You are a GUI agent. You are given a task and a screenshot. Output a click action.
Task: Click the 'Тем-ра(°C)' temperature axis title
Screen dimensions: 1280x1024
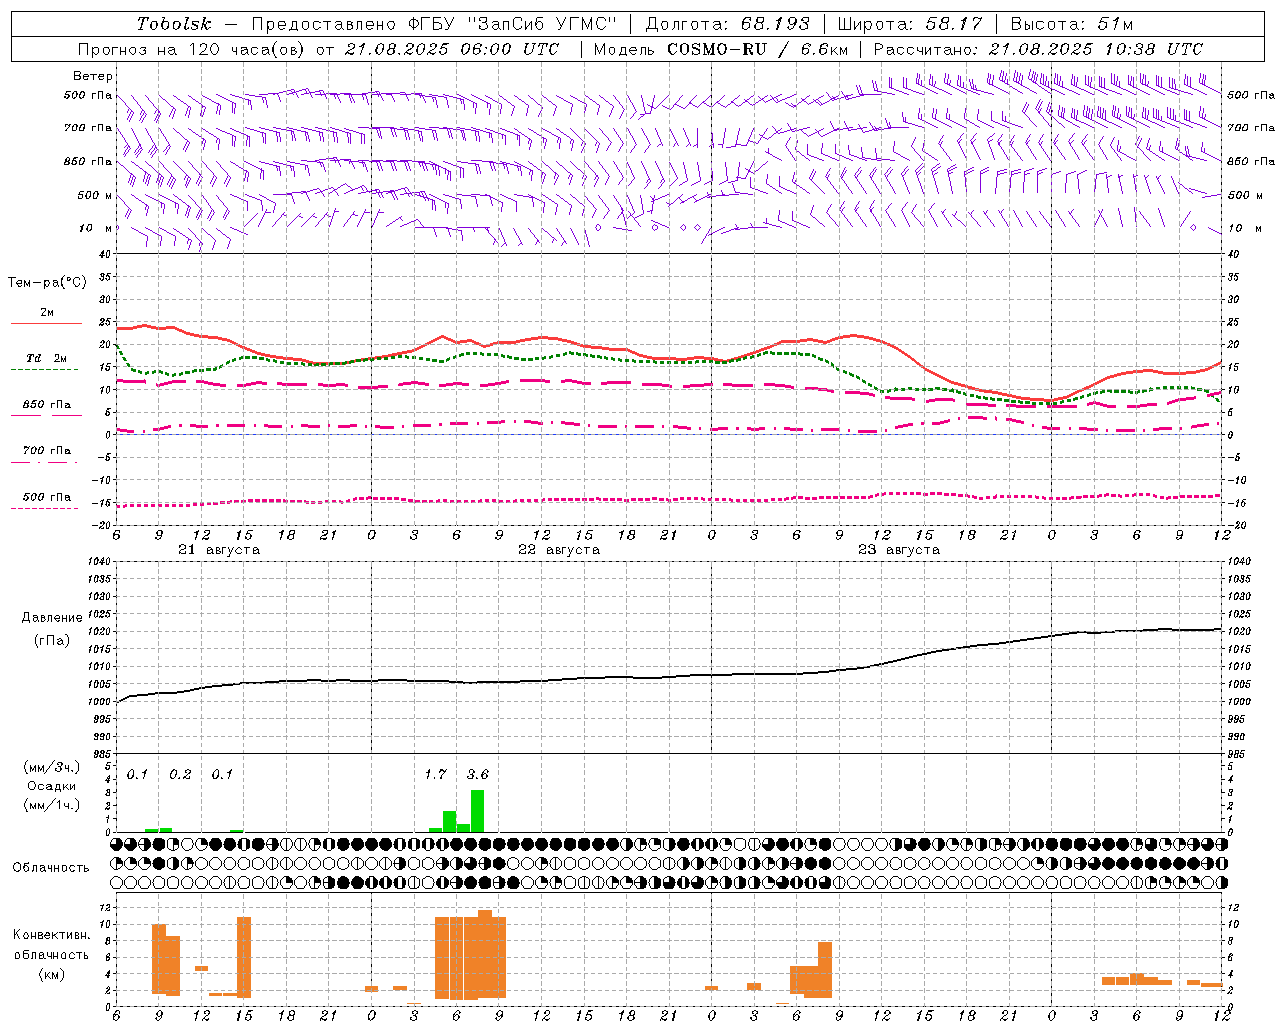pos(47,283)
